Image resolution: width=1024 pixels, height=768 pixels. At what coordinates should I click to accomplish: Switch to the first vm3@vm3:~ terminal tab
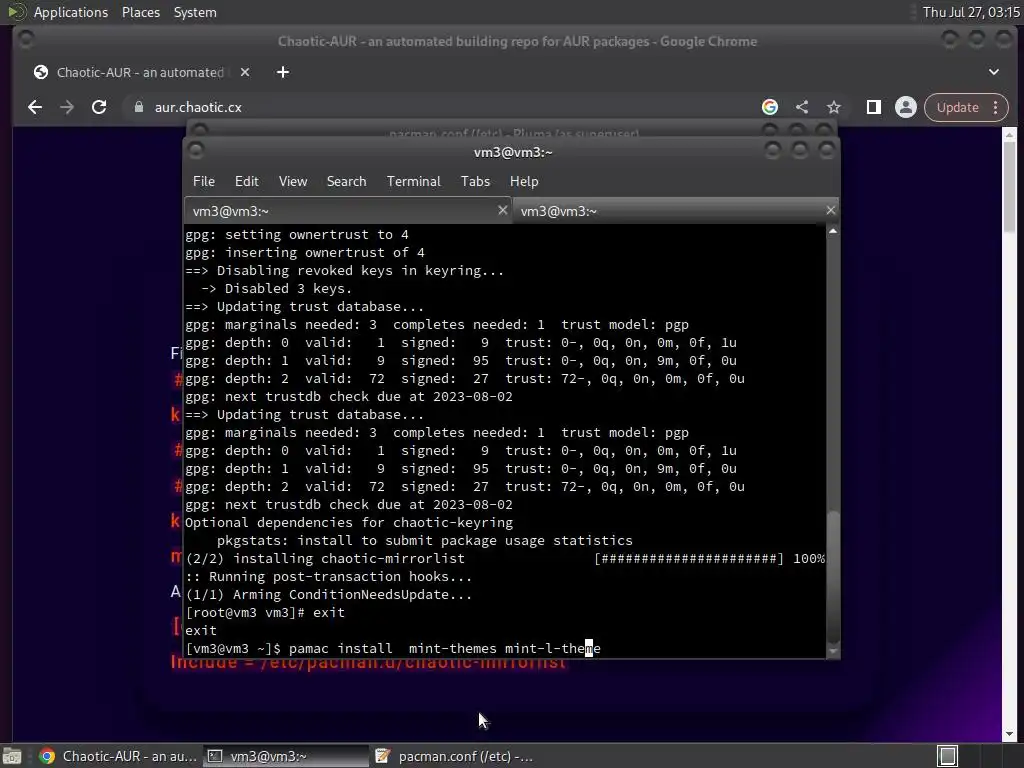click(x=348, y=211)
